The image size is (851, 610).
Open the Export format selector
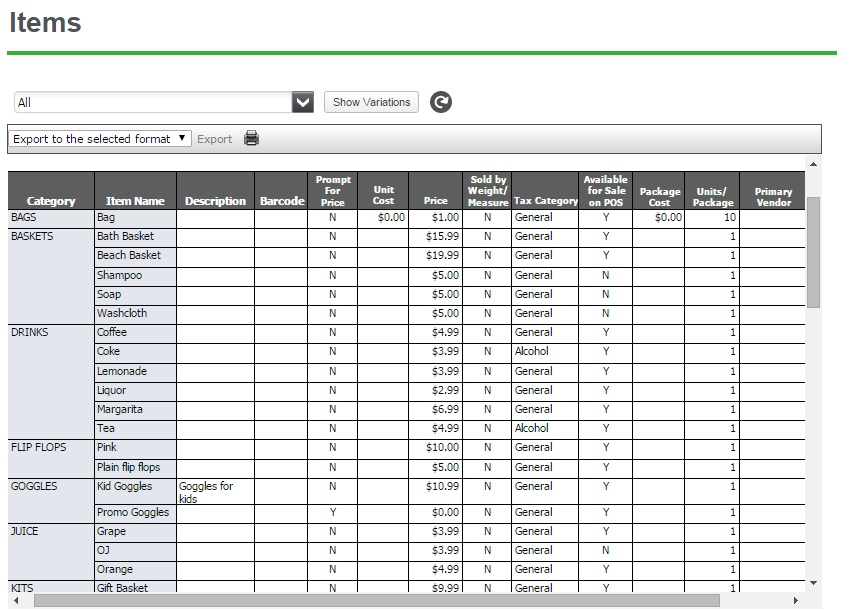tap(100, 139)
